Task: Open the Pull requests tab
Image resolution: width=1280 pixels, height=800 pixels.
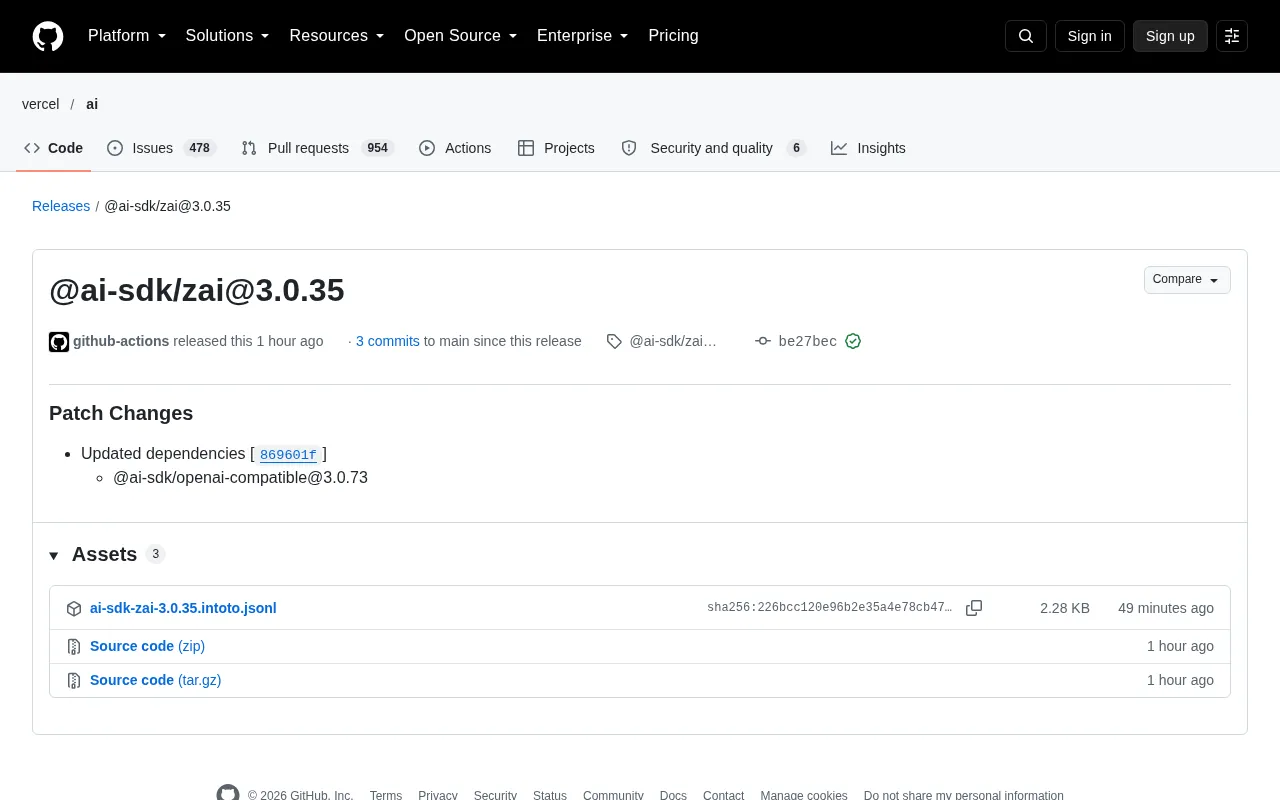Action: point(317,148)
